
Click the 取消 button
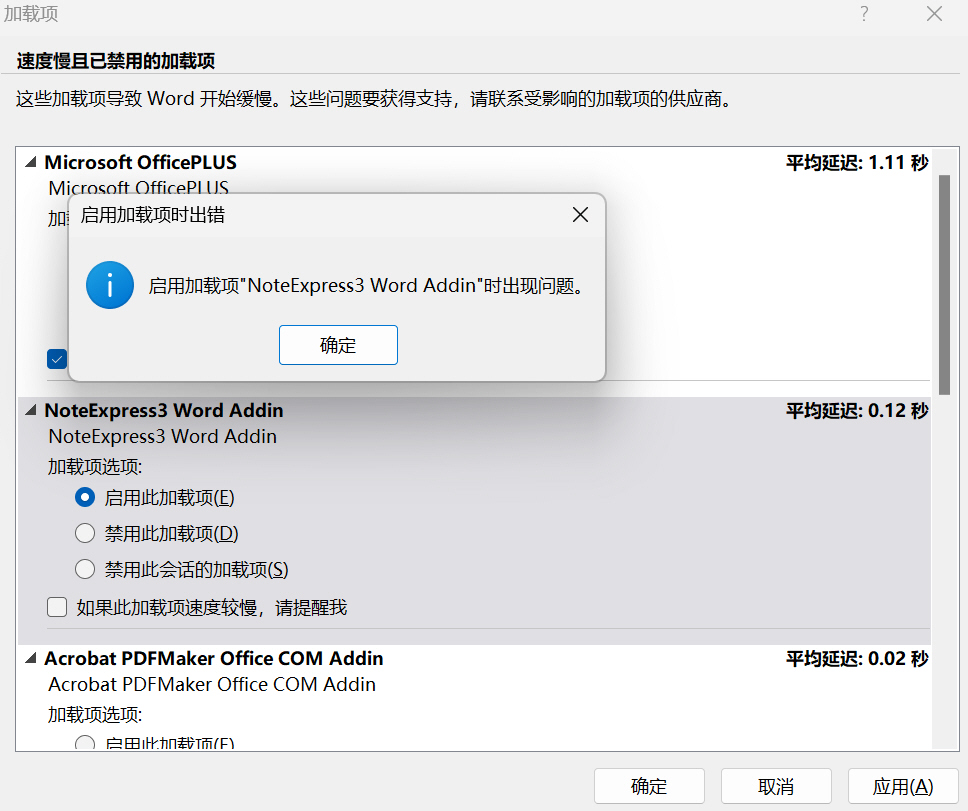(776, 786)
